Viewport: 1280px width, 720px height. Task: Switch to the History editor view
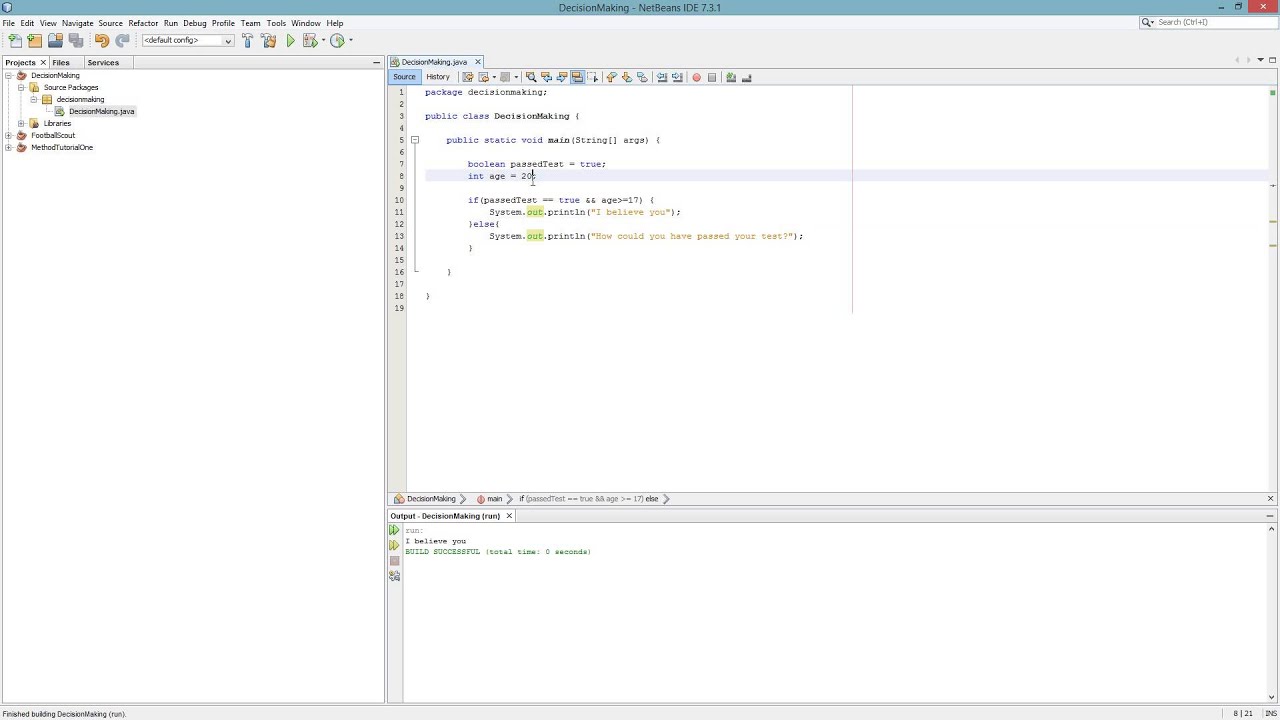coord(438,77)
